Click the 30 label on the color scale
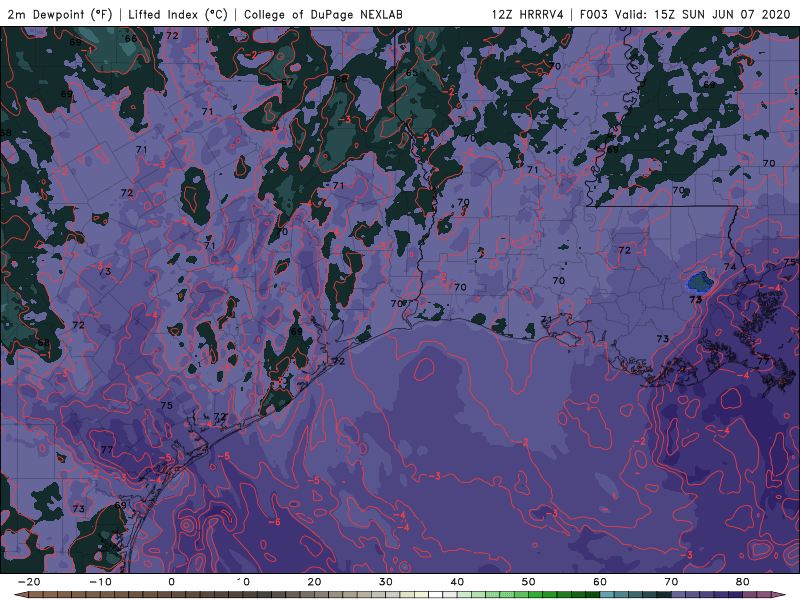The image size is (800, 600). (x=386, y=582)
